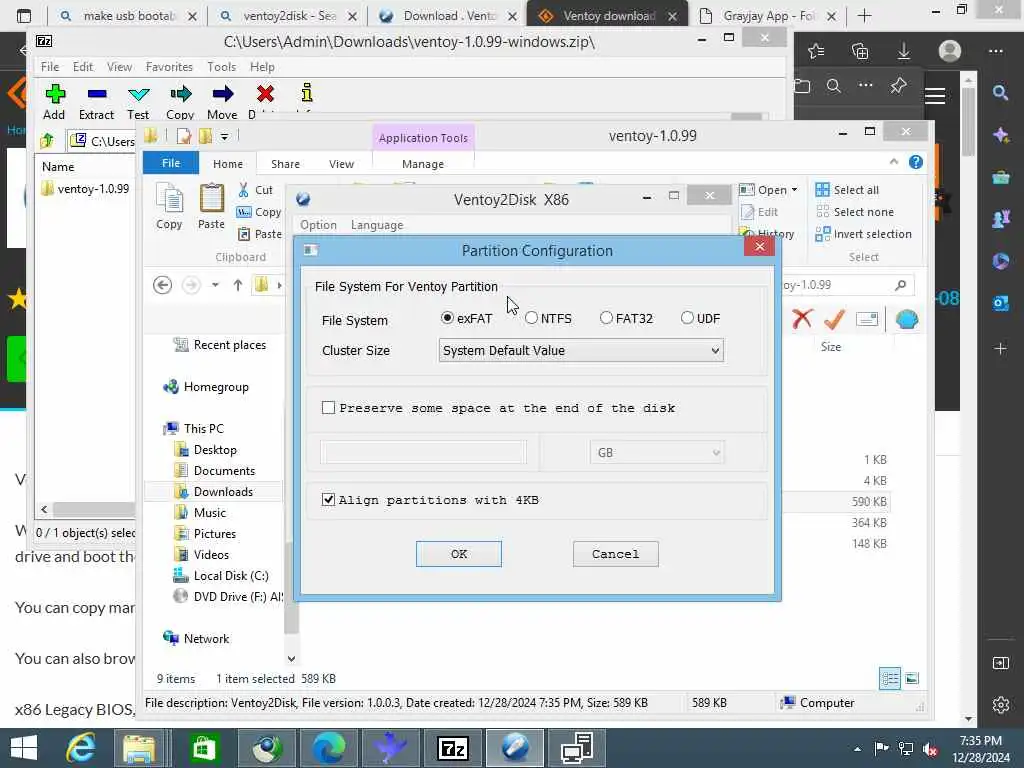Click the red X icon beside search
Image resolution: width=1024 pixels, height=768 pixels.
(x=802, y=319)
